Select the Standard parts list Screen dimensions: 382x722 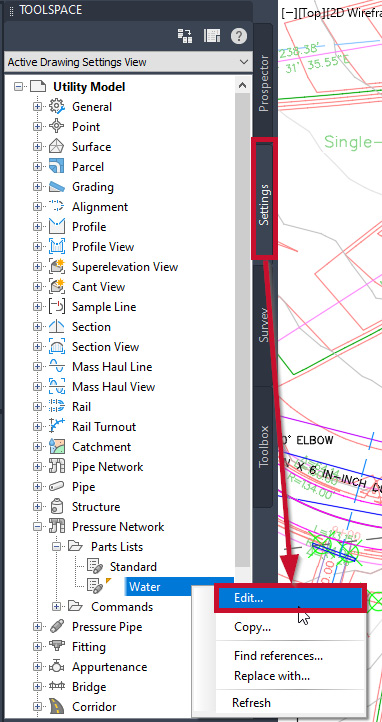click(133, 567)
